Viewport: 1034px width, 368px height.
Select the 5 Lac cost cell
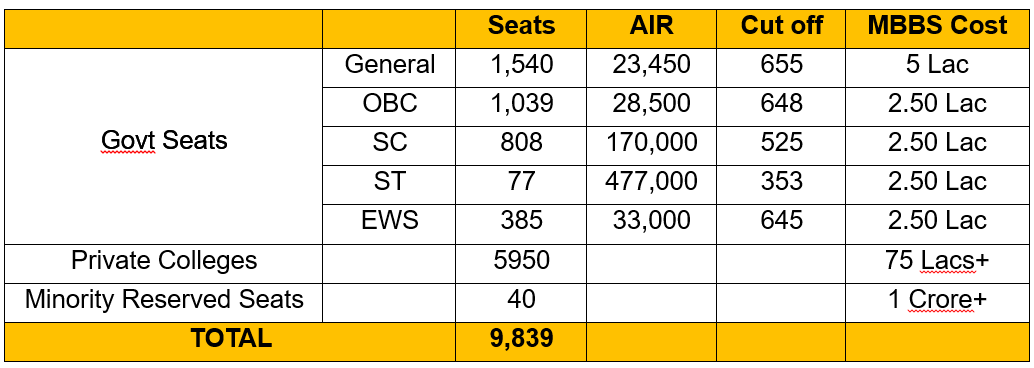click(x=936, y=65)
